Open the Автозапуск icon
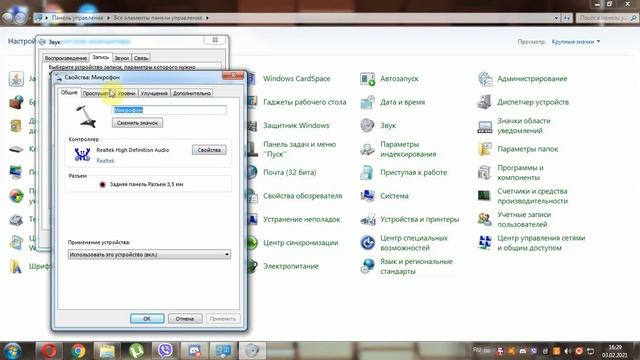 (x=367, y=79)
